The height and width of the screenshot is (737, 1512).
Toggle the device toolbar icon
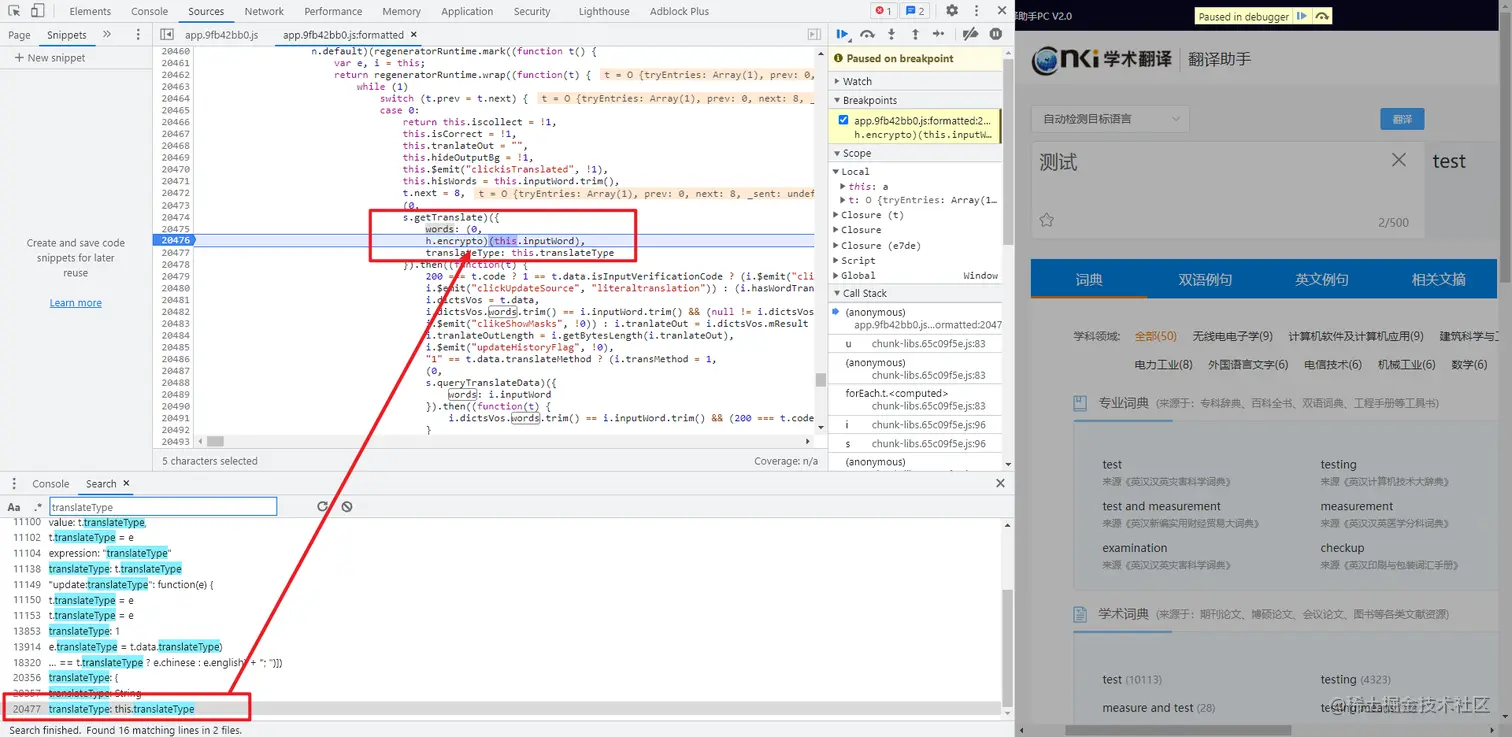coord(37,11)
